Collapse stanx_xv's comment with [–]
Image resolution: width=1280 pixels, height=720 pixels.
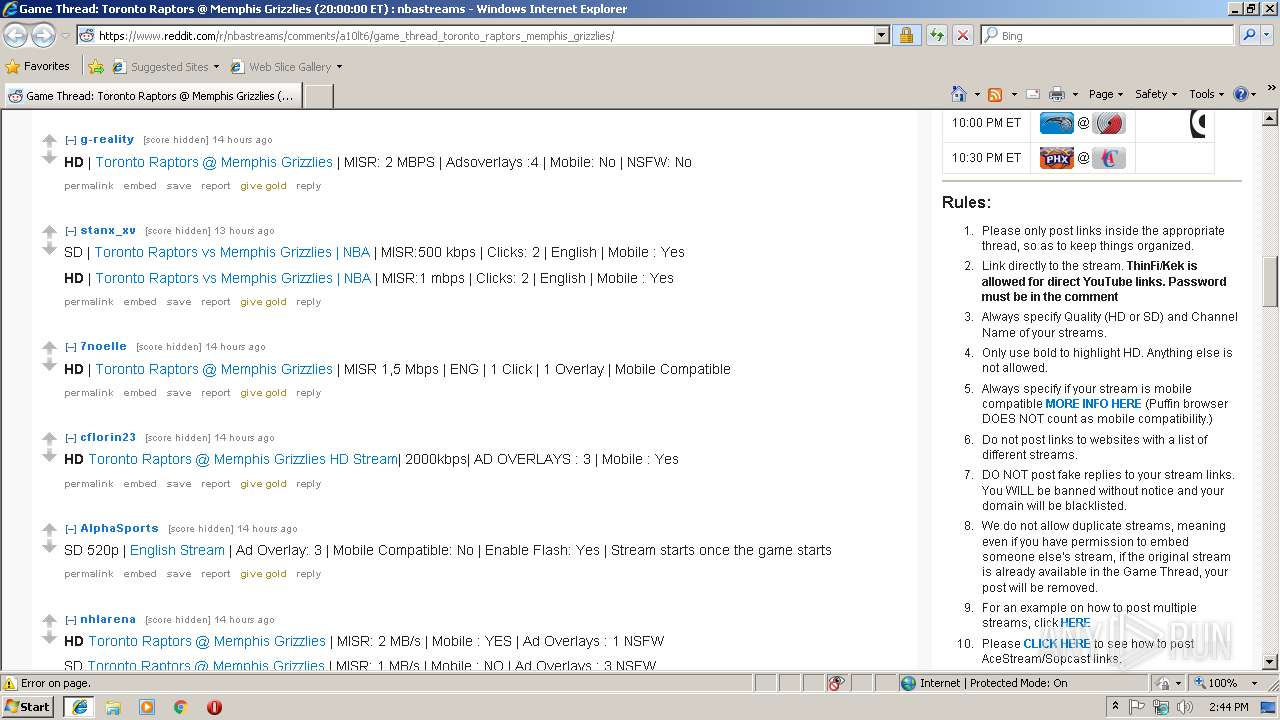click(71, 231)
